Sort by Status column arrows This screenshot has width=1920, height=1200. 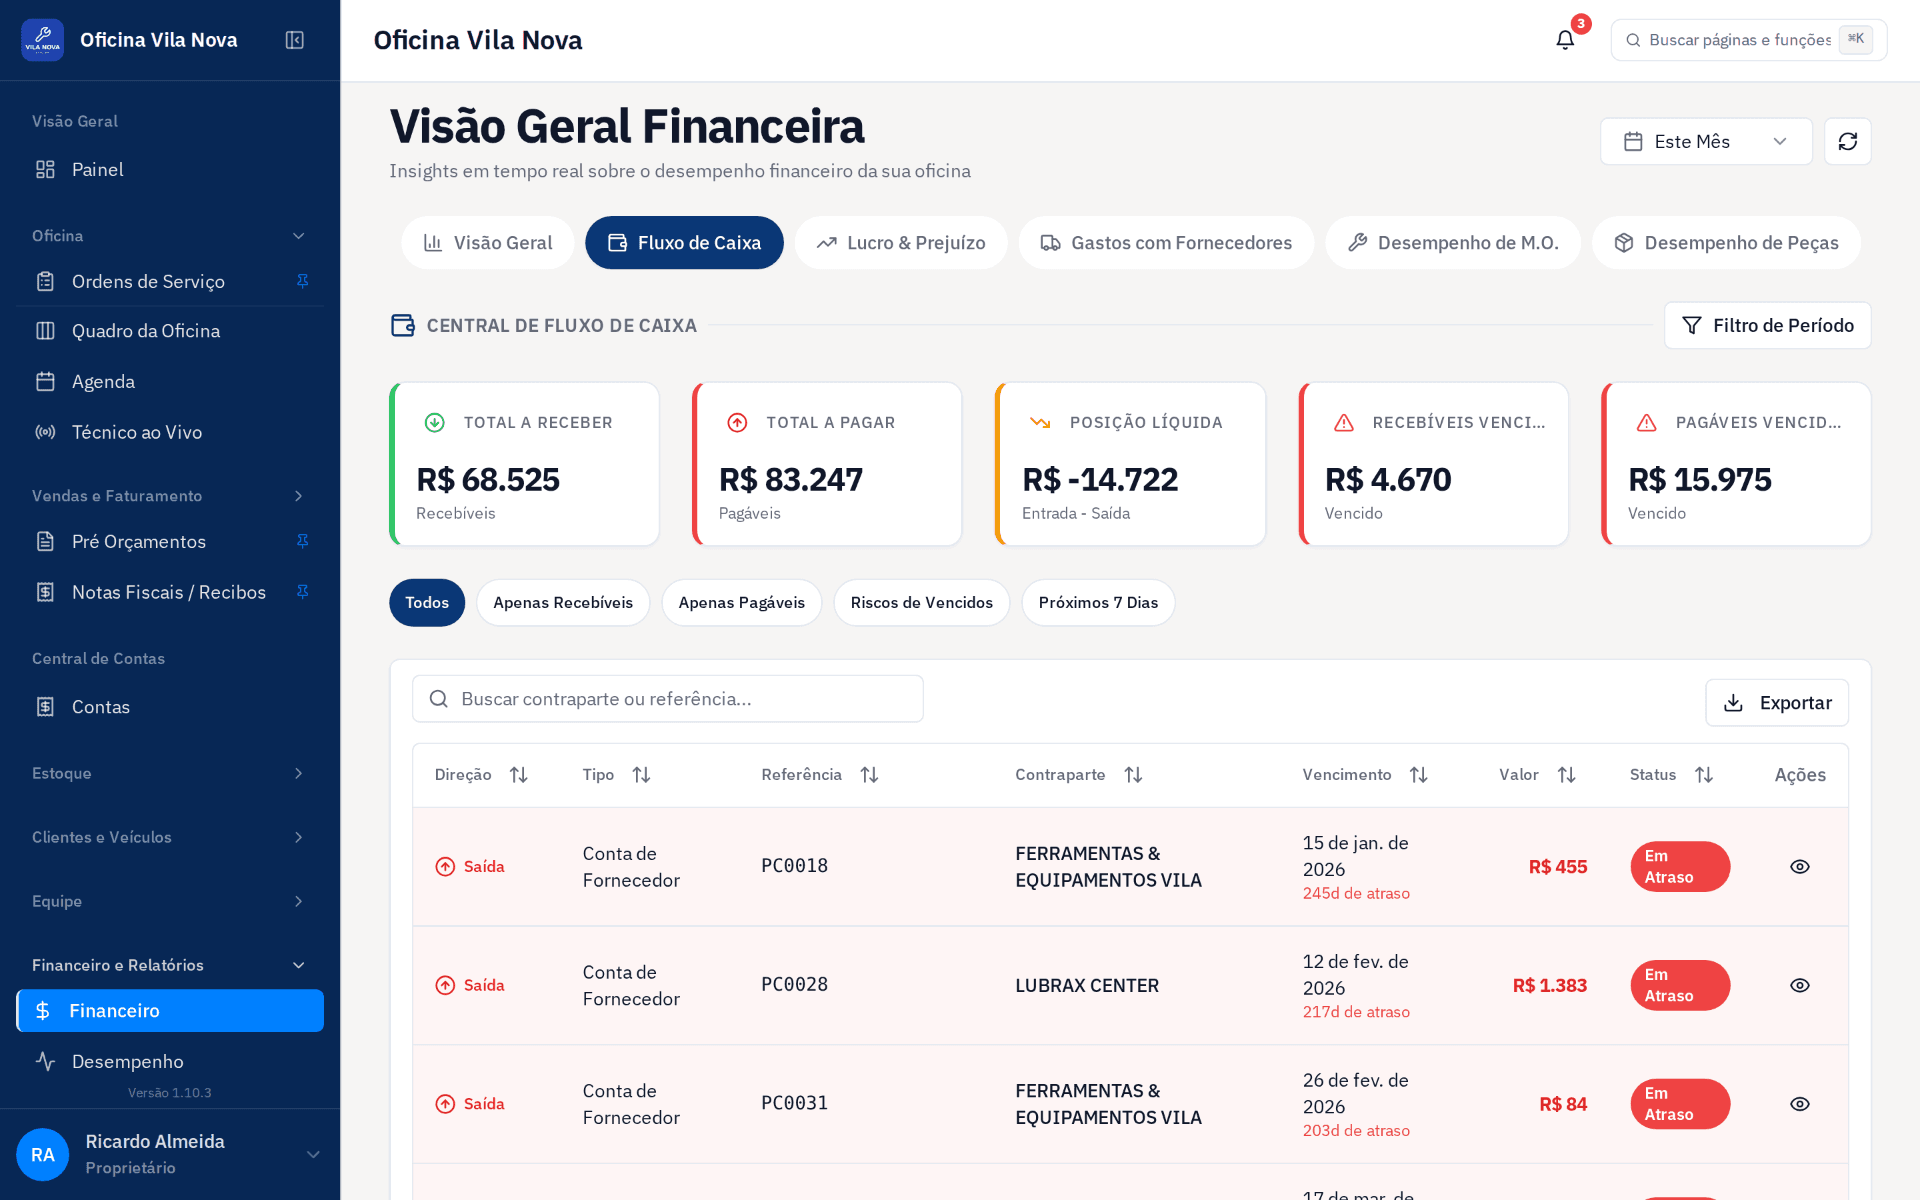click(1704, 775)
